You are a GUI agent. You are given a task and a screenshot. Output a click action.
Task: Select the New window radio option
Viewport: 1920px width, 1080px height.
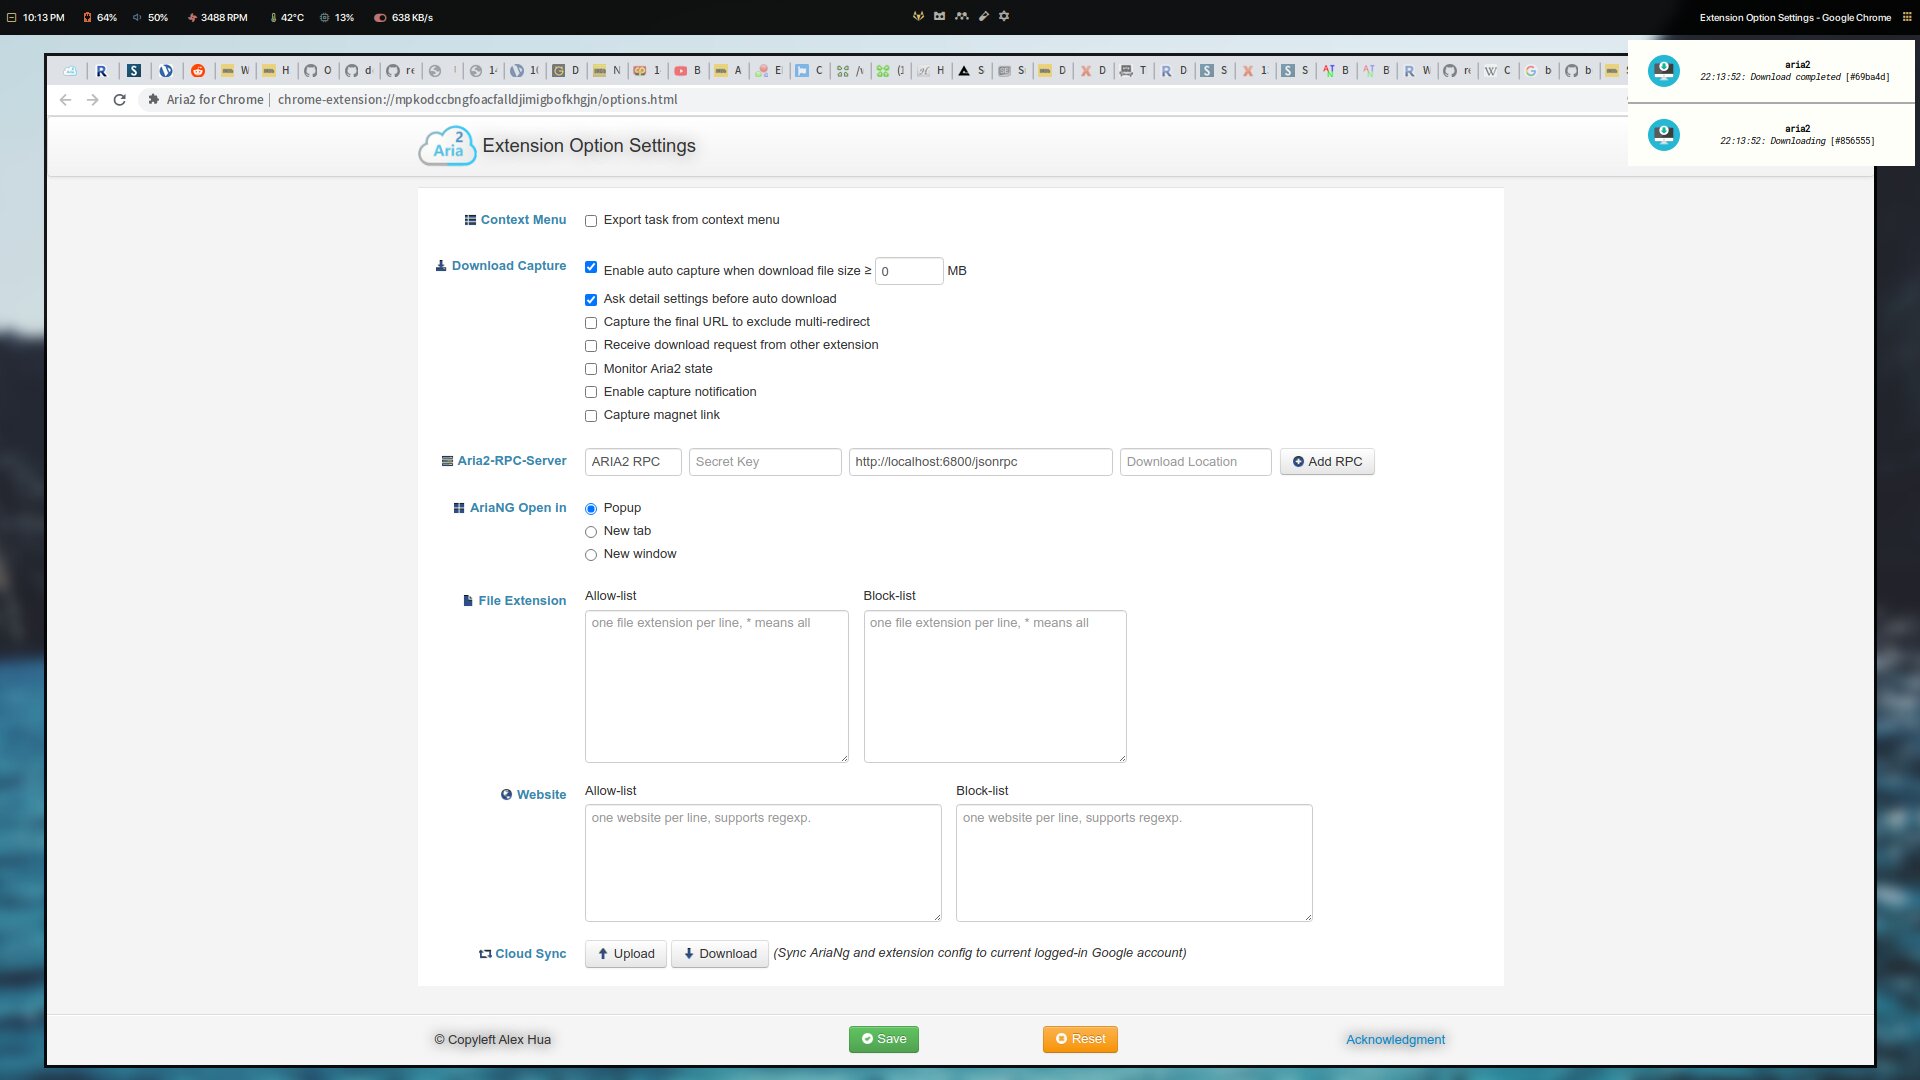tap(591, 555)
